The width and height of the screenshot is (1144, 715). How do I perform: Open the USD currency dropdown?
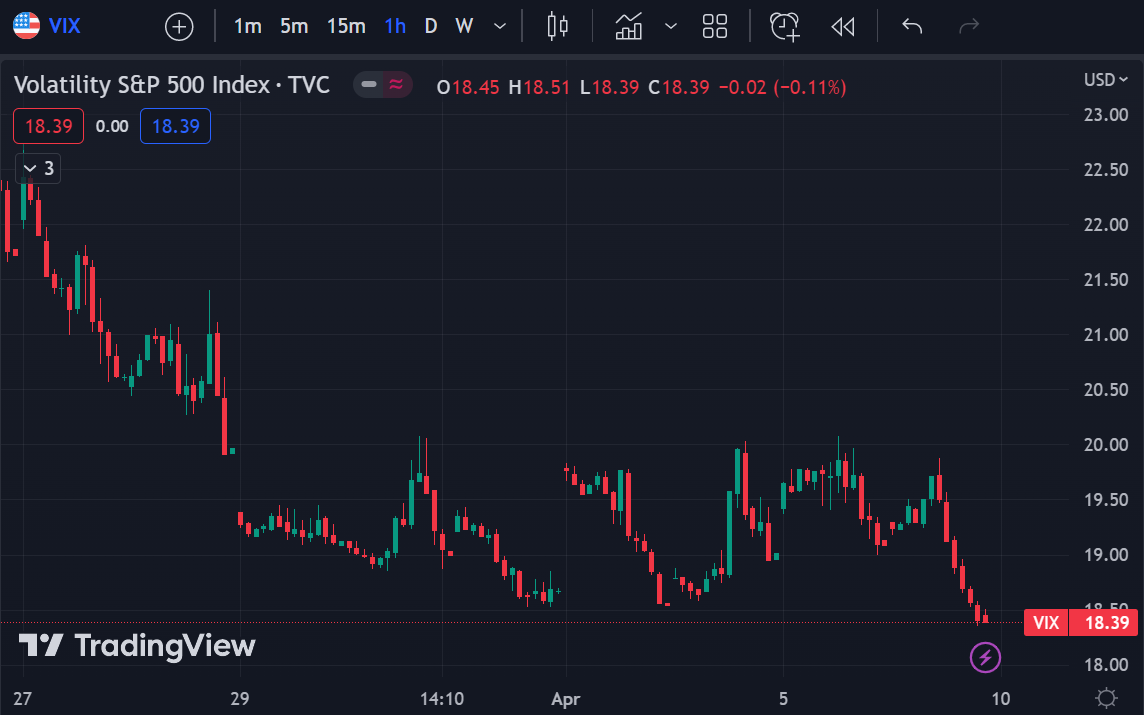pyautogui.click(x=1105, y=80)
